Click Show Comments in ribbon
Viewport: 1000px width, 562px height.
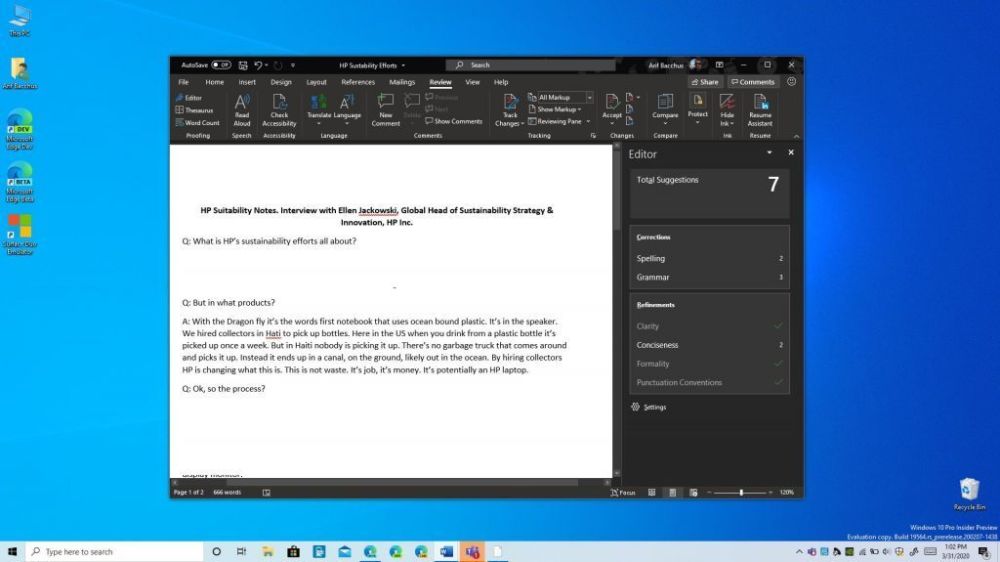tap(453, 121)
